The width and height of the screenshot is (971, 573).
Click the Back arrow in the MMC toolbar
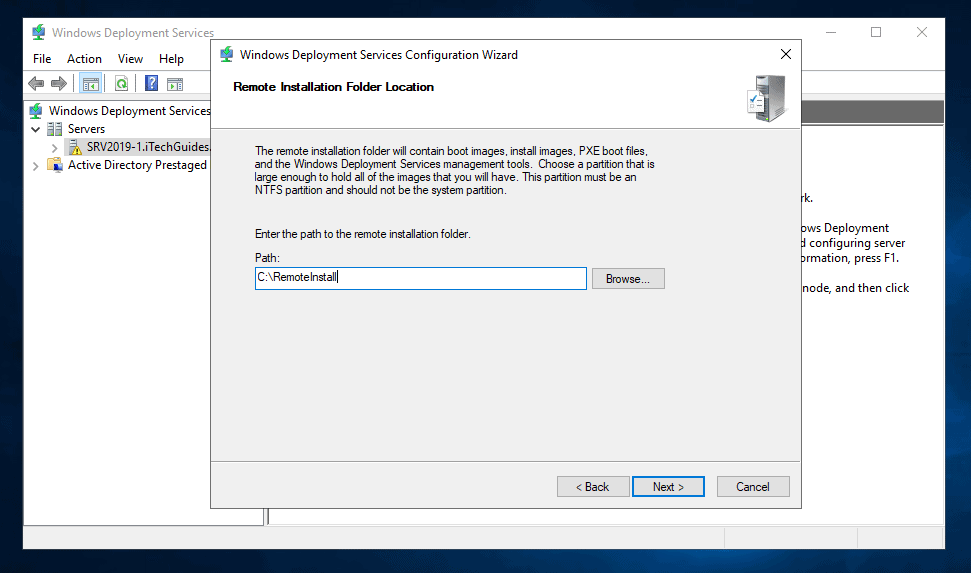[x=37, y=84]
